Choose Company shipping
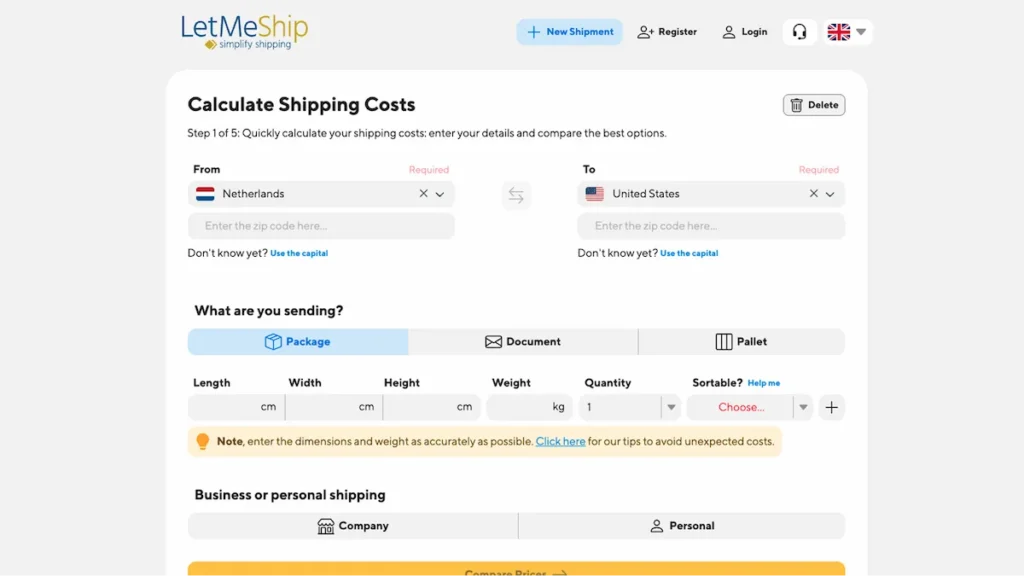This screenshot has height=576, width=1024. tap(353, 526)
